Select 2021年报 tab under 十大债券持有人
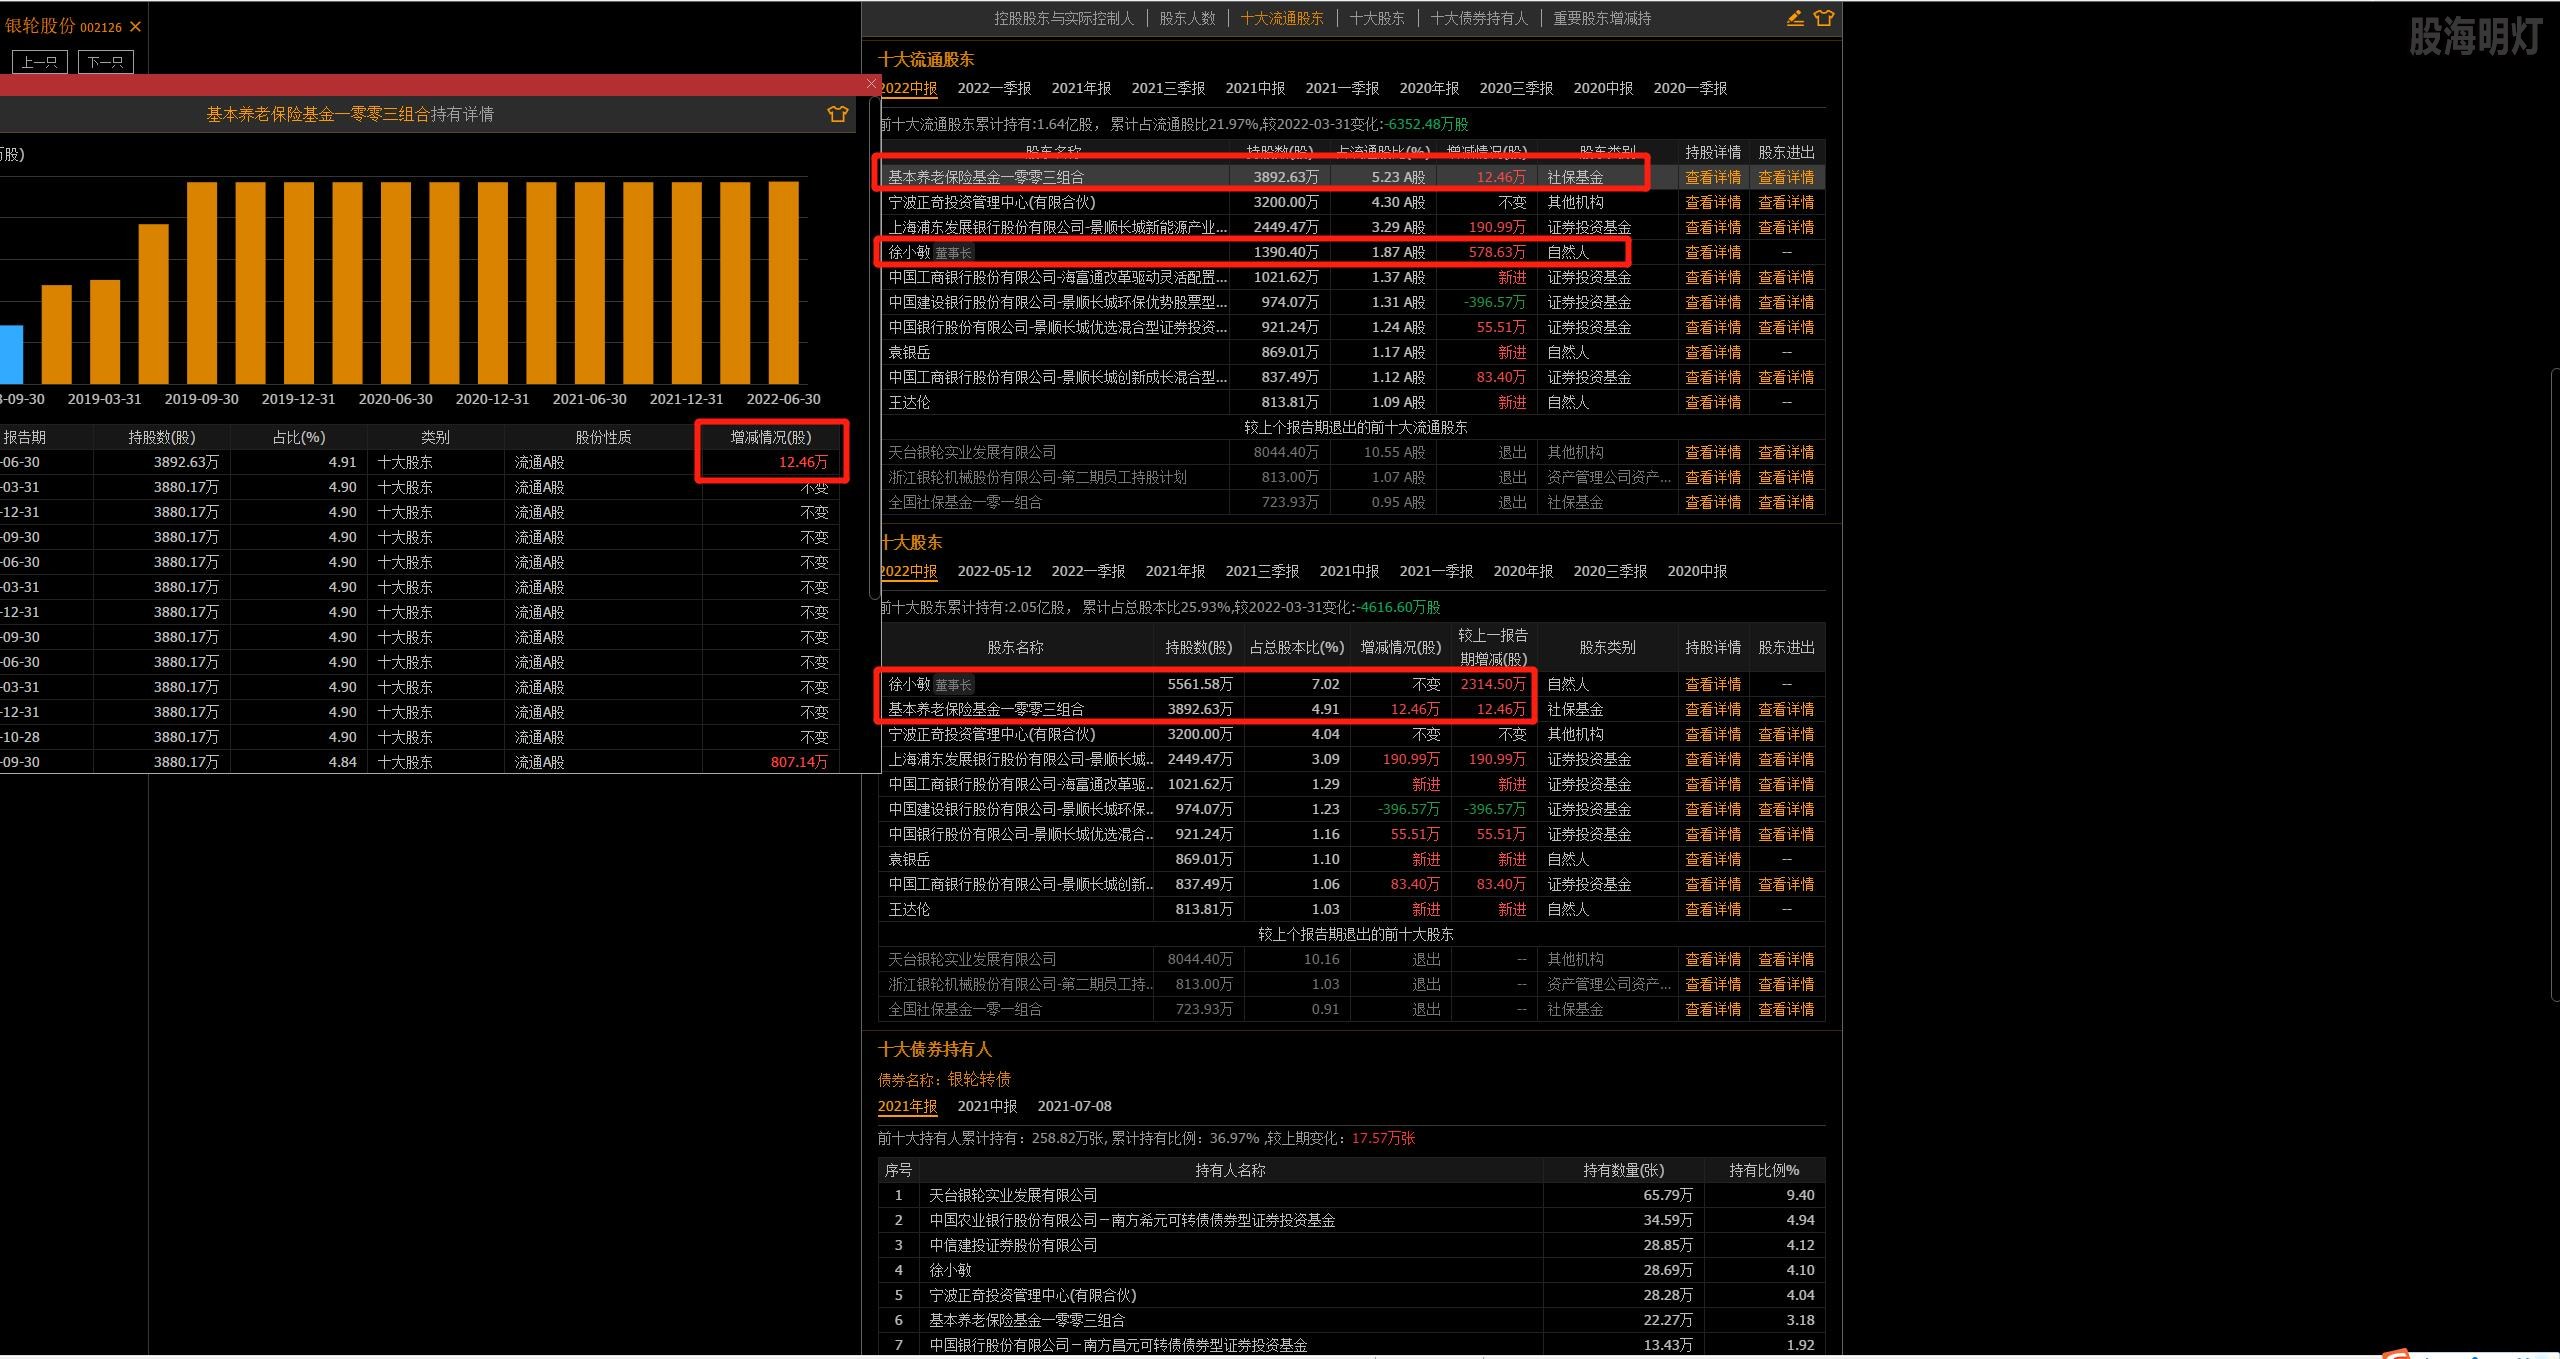The width and height of the screenshot is (2560, 1359). click(908, 1106)
